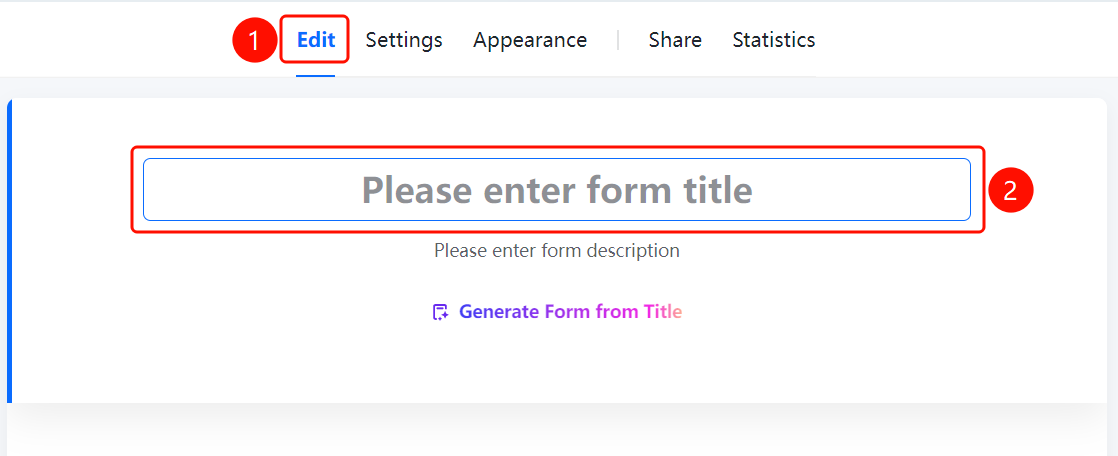This screenshot has height=456, width=1118.
Task: Click blank header area right of Statistics
Action: 963,40
